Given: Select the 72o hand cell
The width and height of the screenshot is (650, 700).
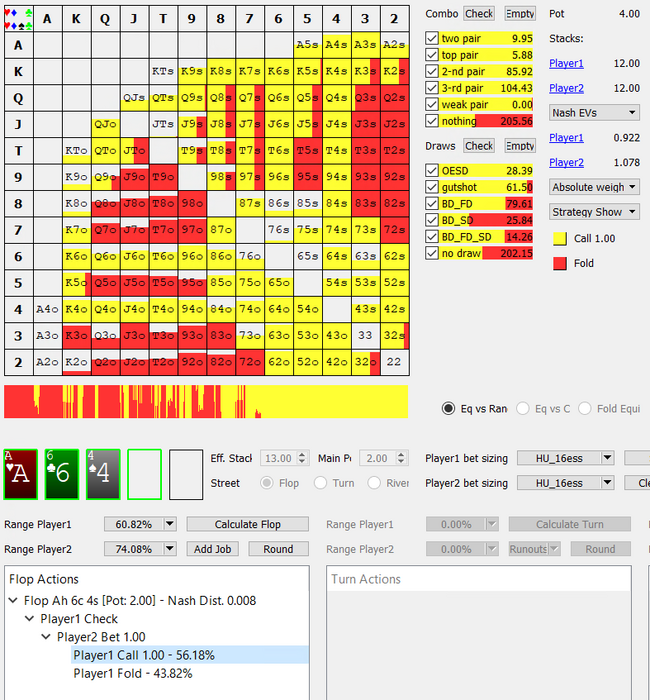Looking at the screenshot, I should [250, 362].
